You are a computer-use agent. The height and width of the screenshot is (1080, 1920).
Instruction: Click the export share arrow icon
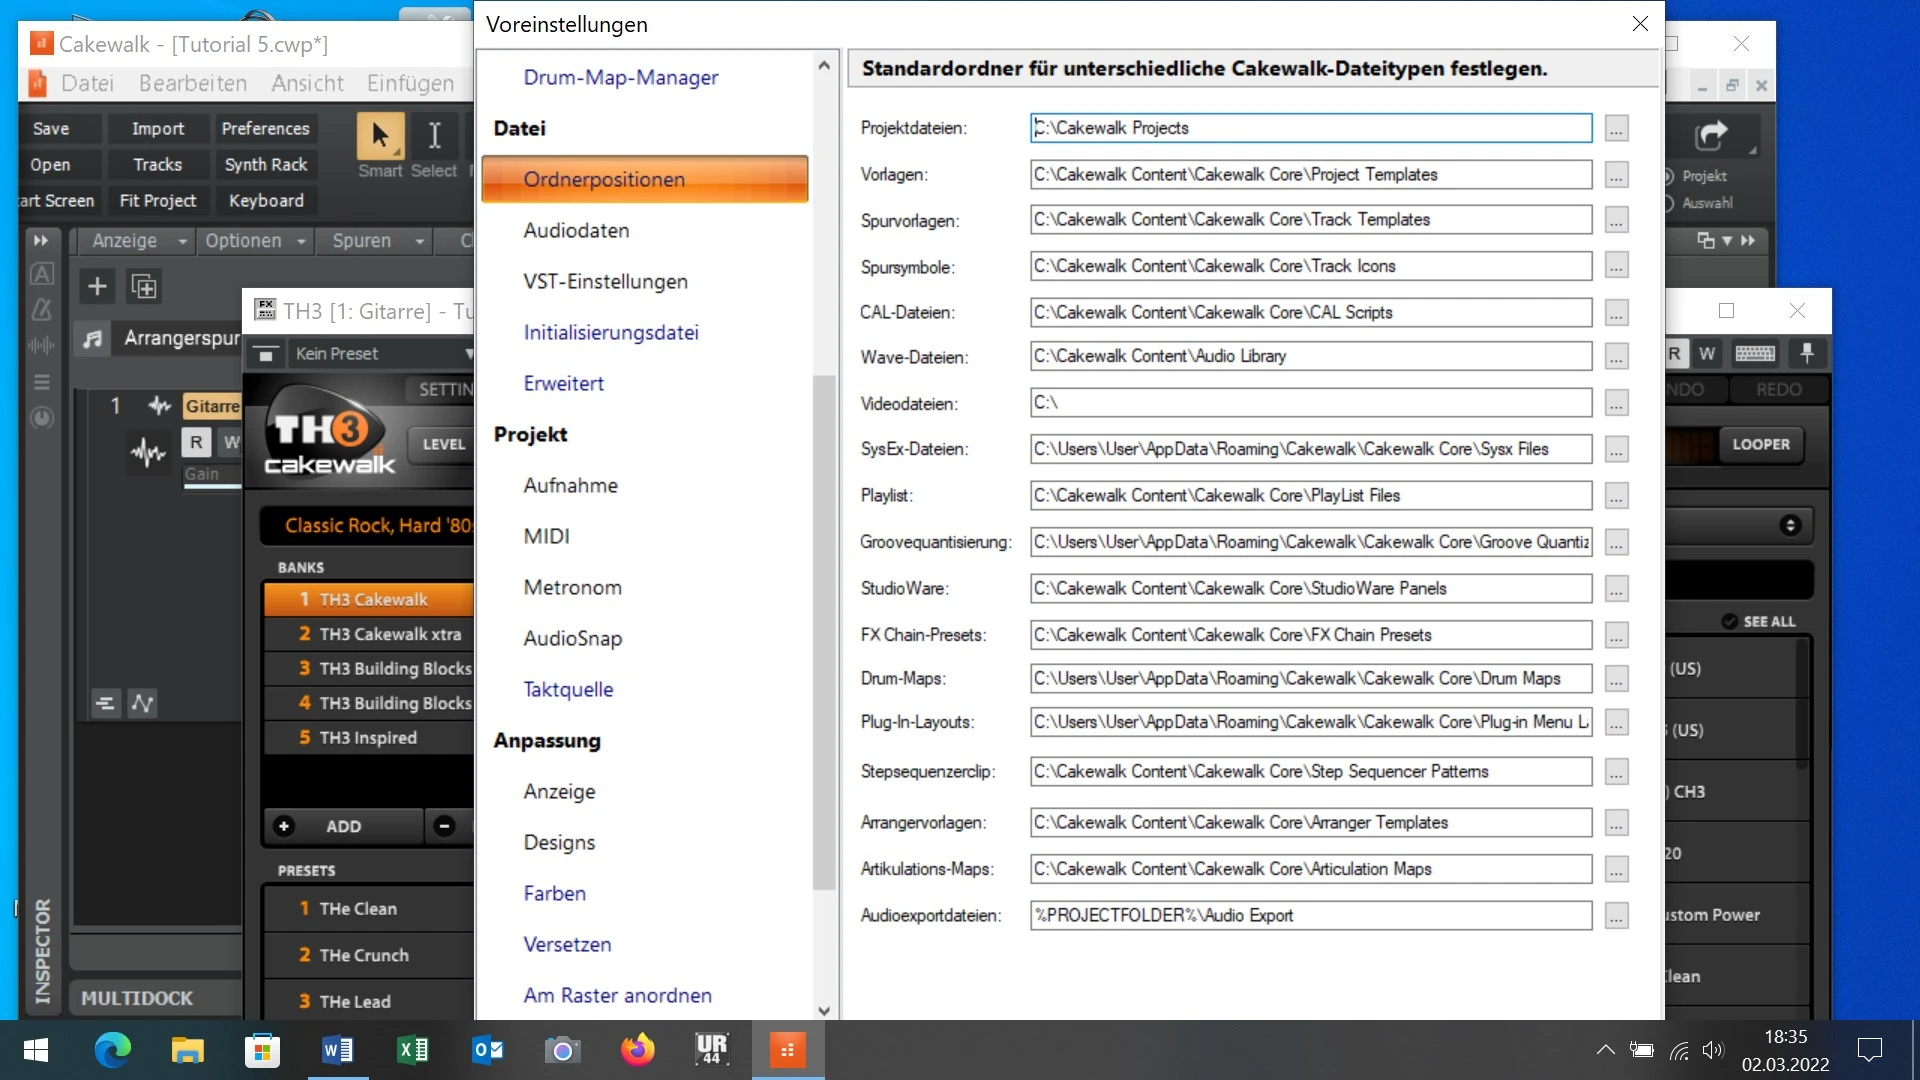(1711, 135)
